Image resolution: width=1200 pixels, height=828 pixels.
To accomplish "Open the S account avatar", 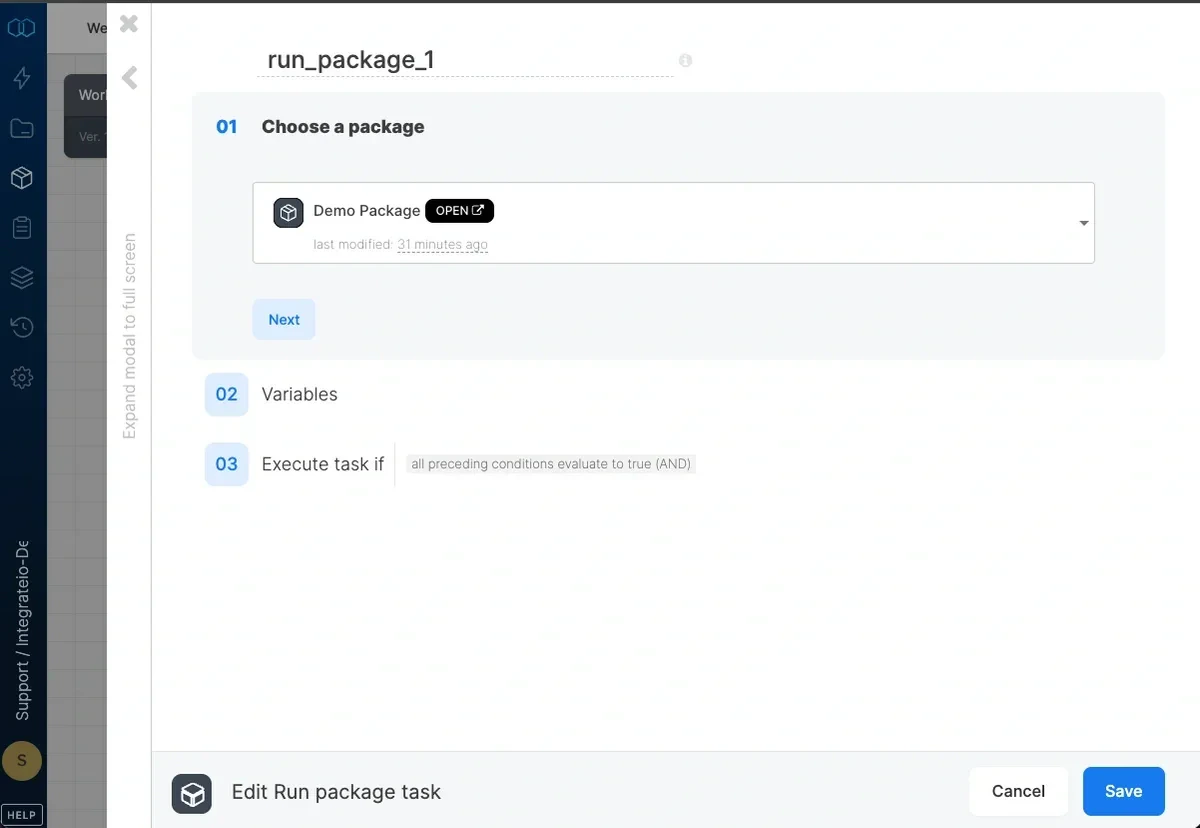I will pyautogui.click(x=22, y=761).
